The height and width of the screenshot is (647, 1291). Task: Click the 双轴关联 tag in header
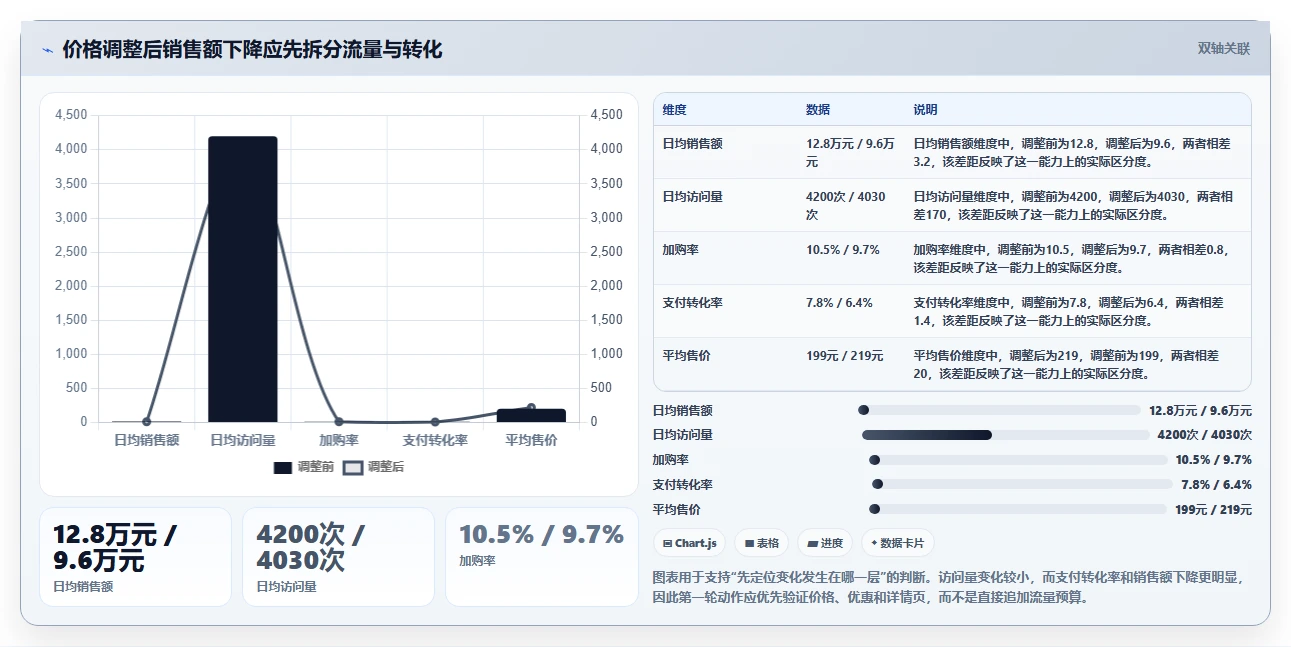coord(1224,48)
